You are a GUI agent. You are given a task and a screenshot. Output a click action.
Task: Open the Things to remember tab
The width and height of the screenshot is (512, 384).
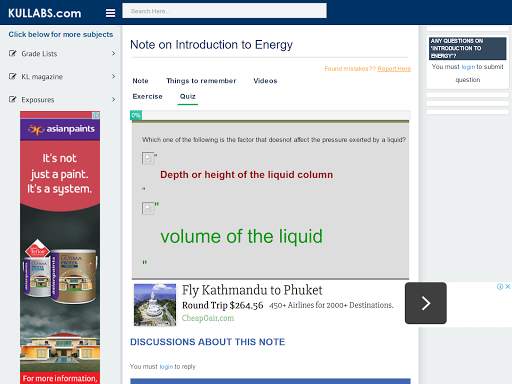coord(201,81)
